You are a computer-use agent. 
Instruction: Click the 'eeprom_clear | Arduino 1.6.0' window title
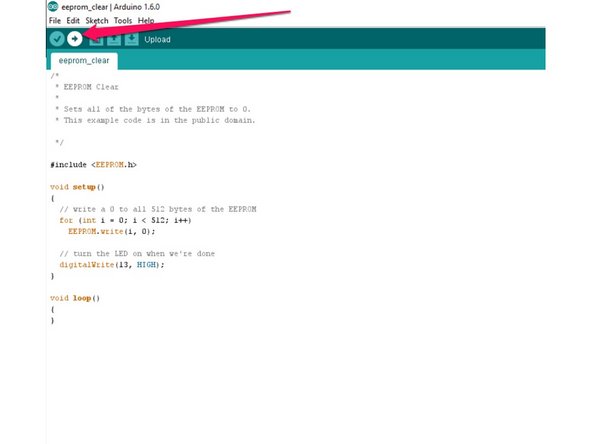point(111,7)
